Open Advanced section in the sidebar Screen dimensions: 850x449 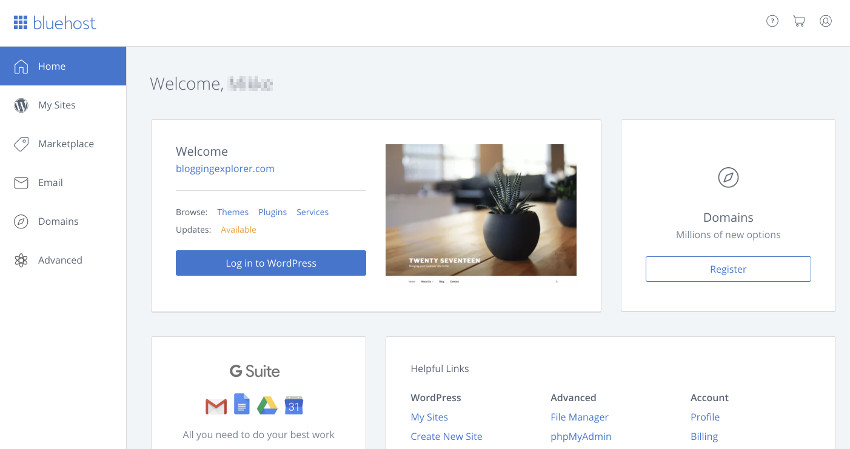[60, 260]
